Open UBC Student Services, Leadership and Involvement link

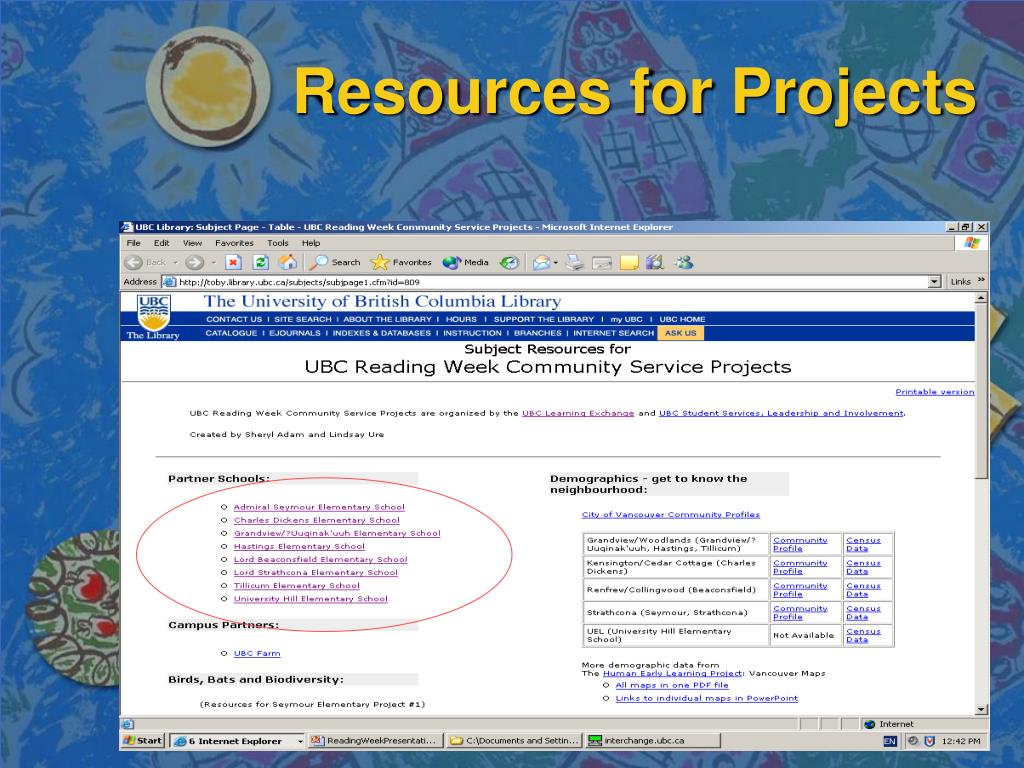coord(782,413)
